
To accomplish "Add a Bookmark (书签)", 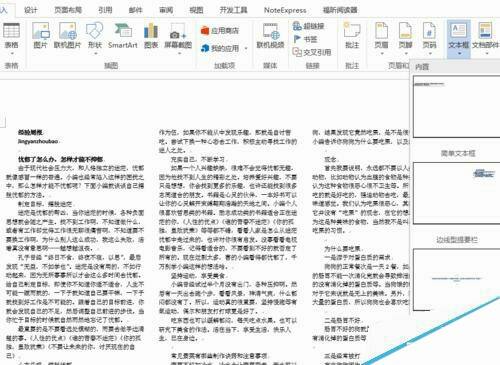I will 305,39.
